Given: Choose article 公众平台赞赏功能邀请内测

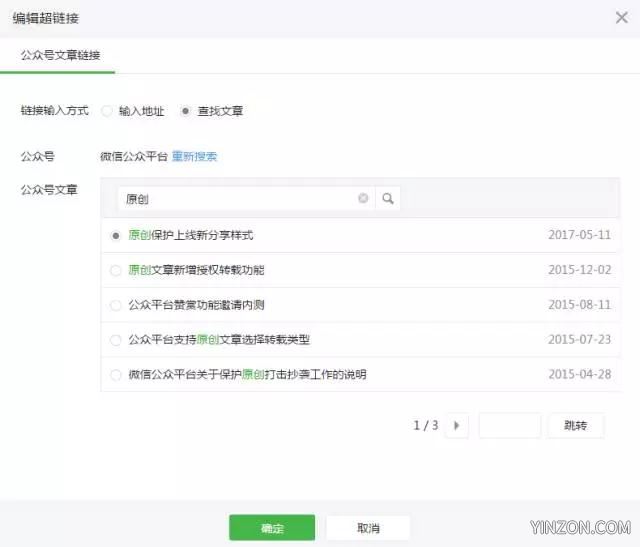Looking at the screenshot, I should click(x=116, y=305).
